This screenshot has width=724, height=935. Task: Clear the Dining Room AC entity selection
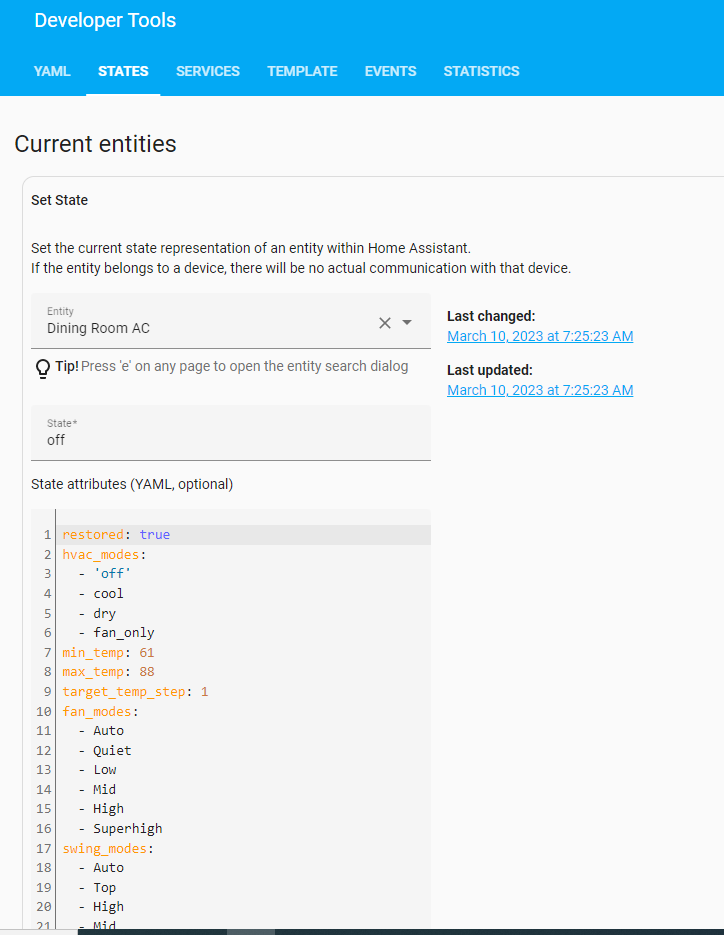coord(384,323)
